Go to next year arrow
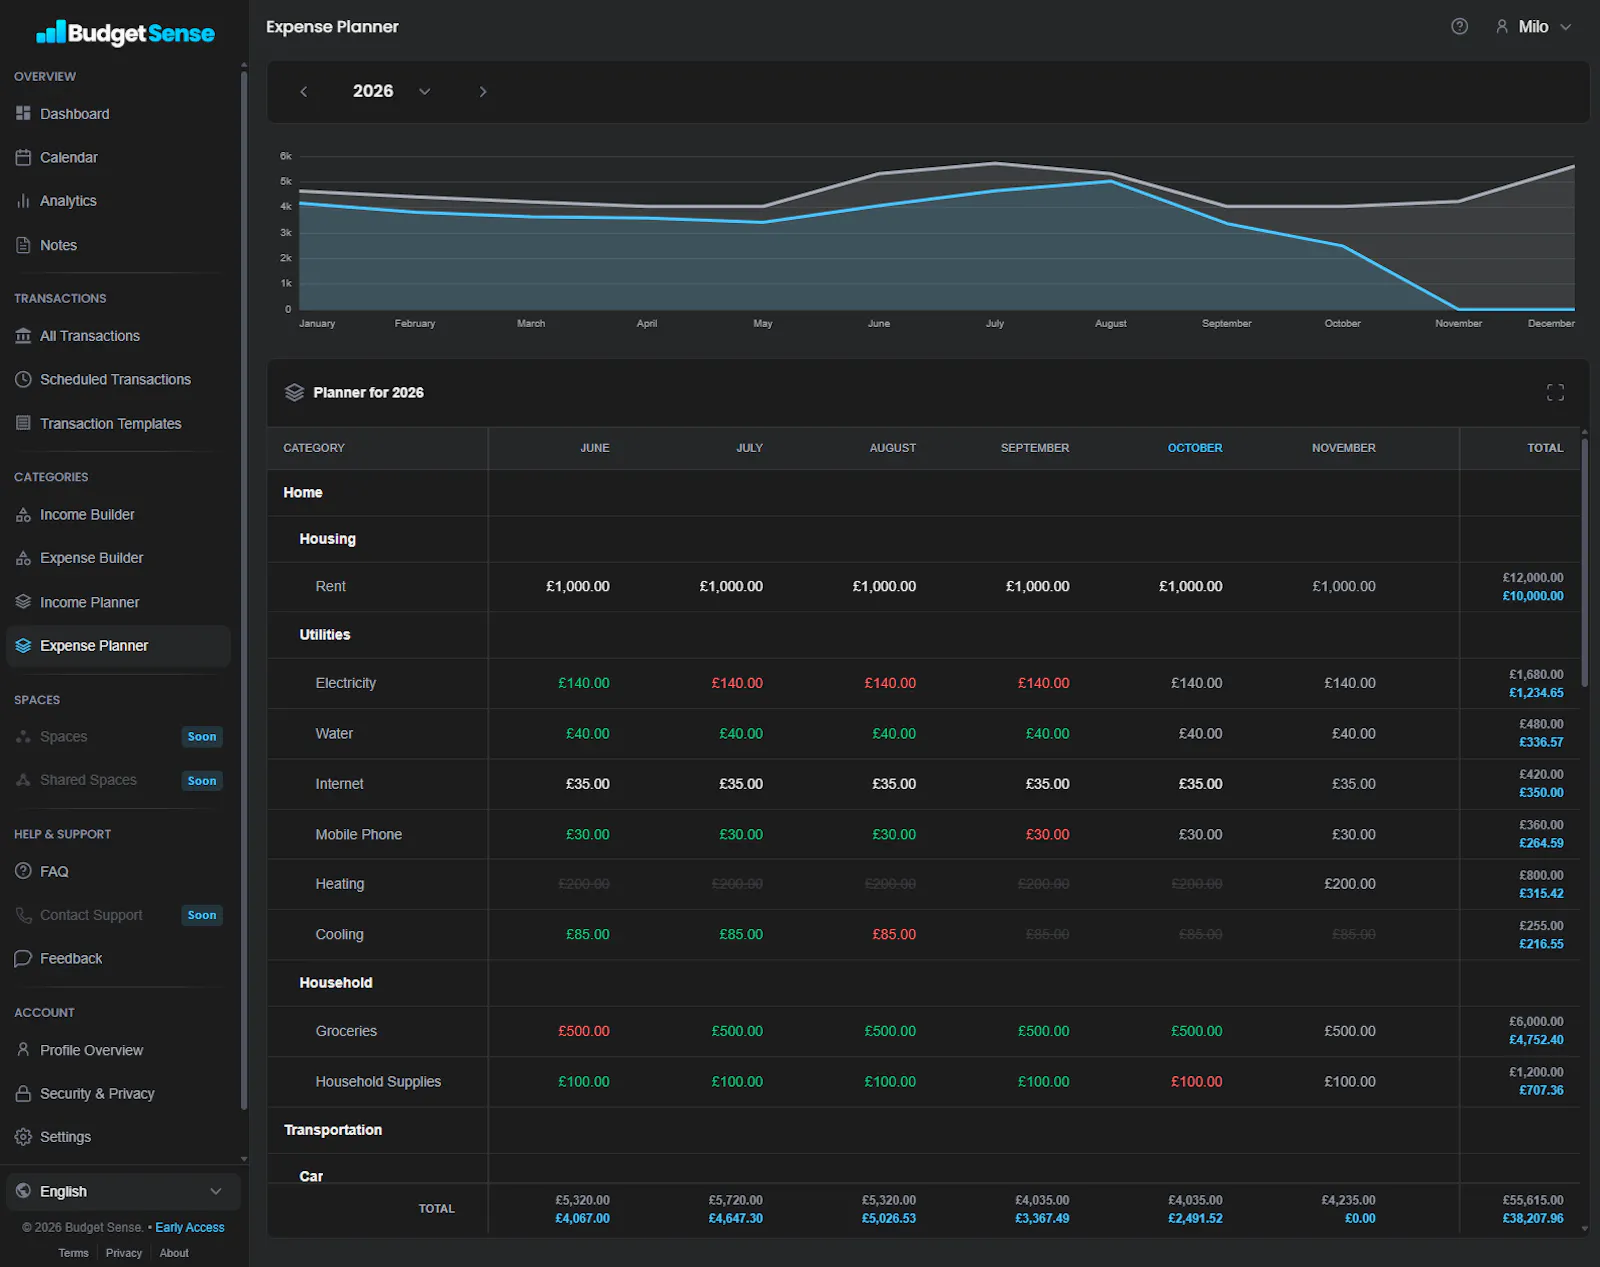 point(483,91)
